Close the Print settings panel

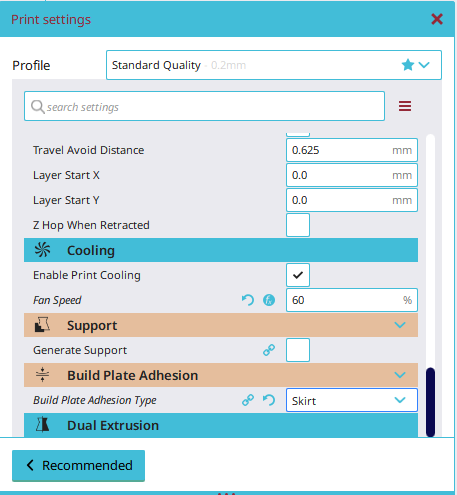click(x=437, y=19)
